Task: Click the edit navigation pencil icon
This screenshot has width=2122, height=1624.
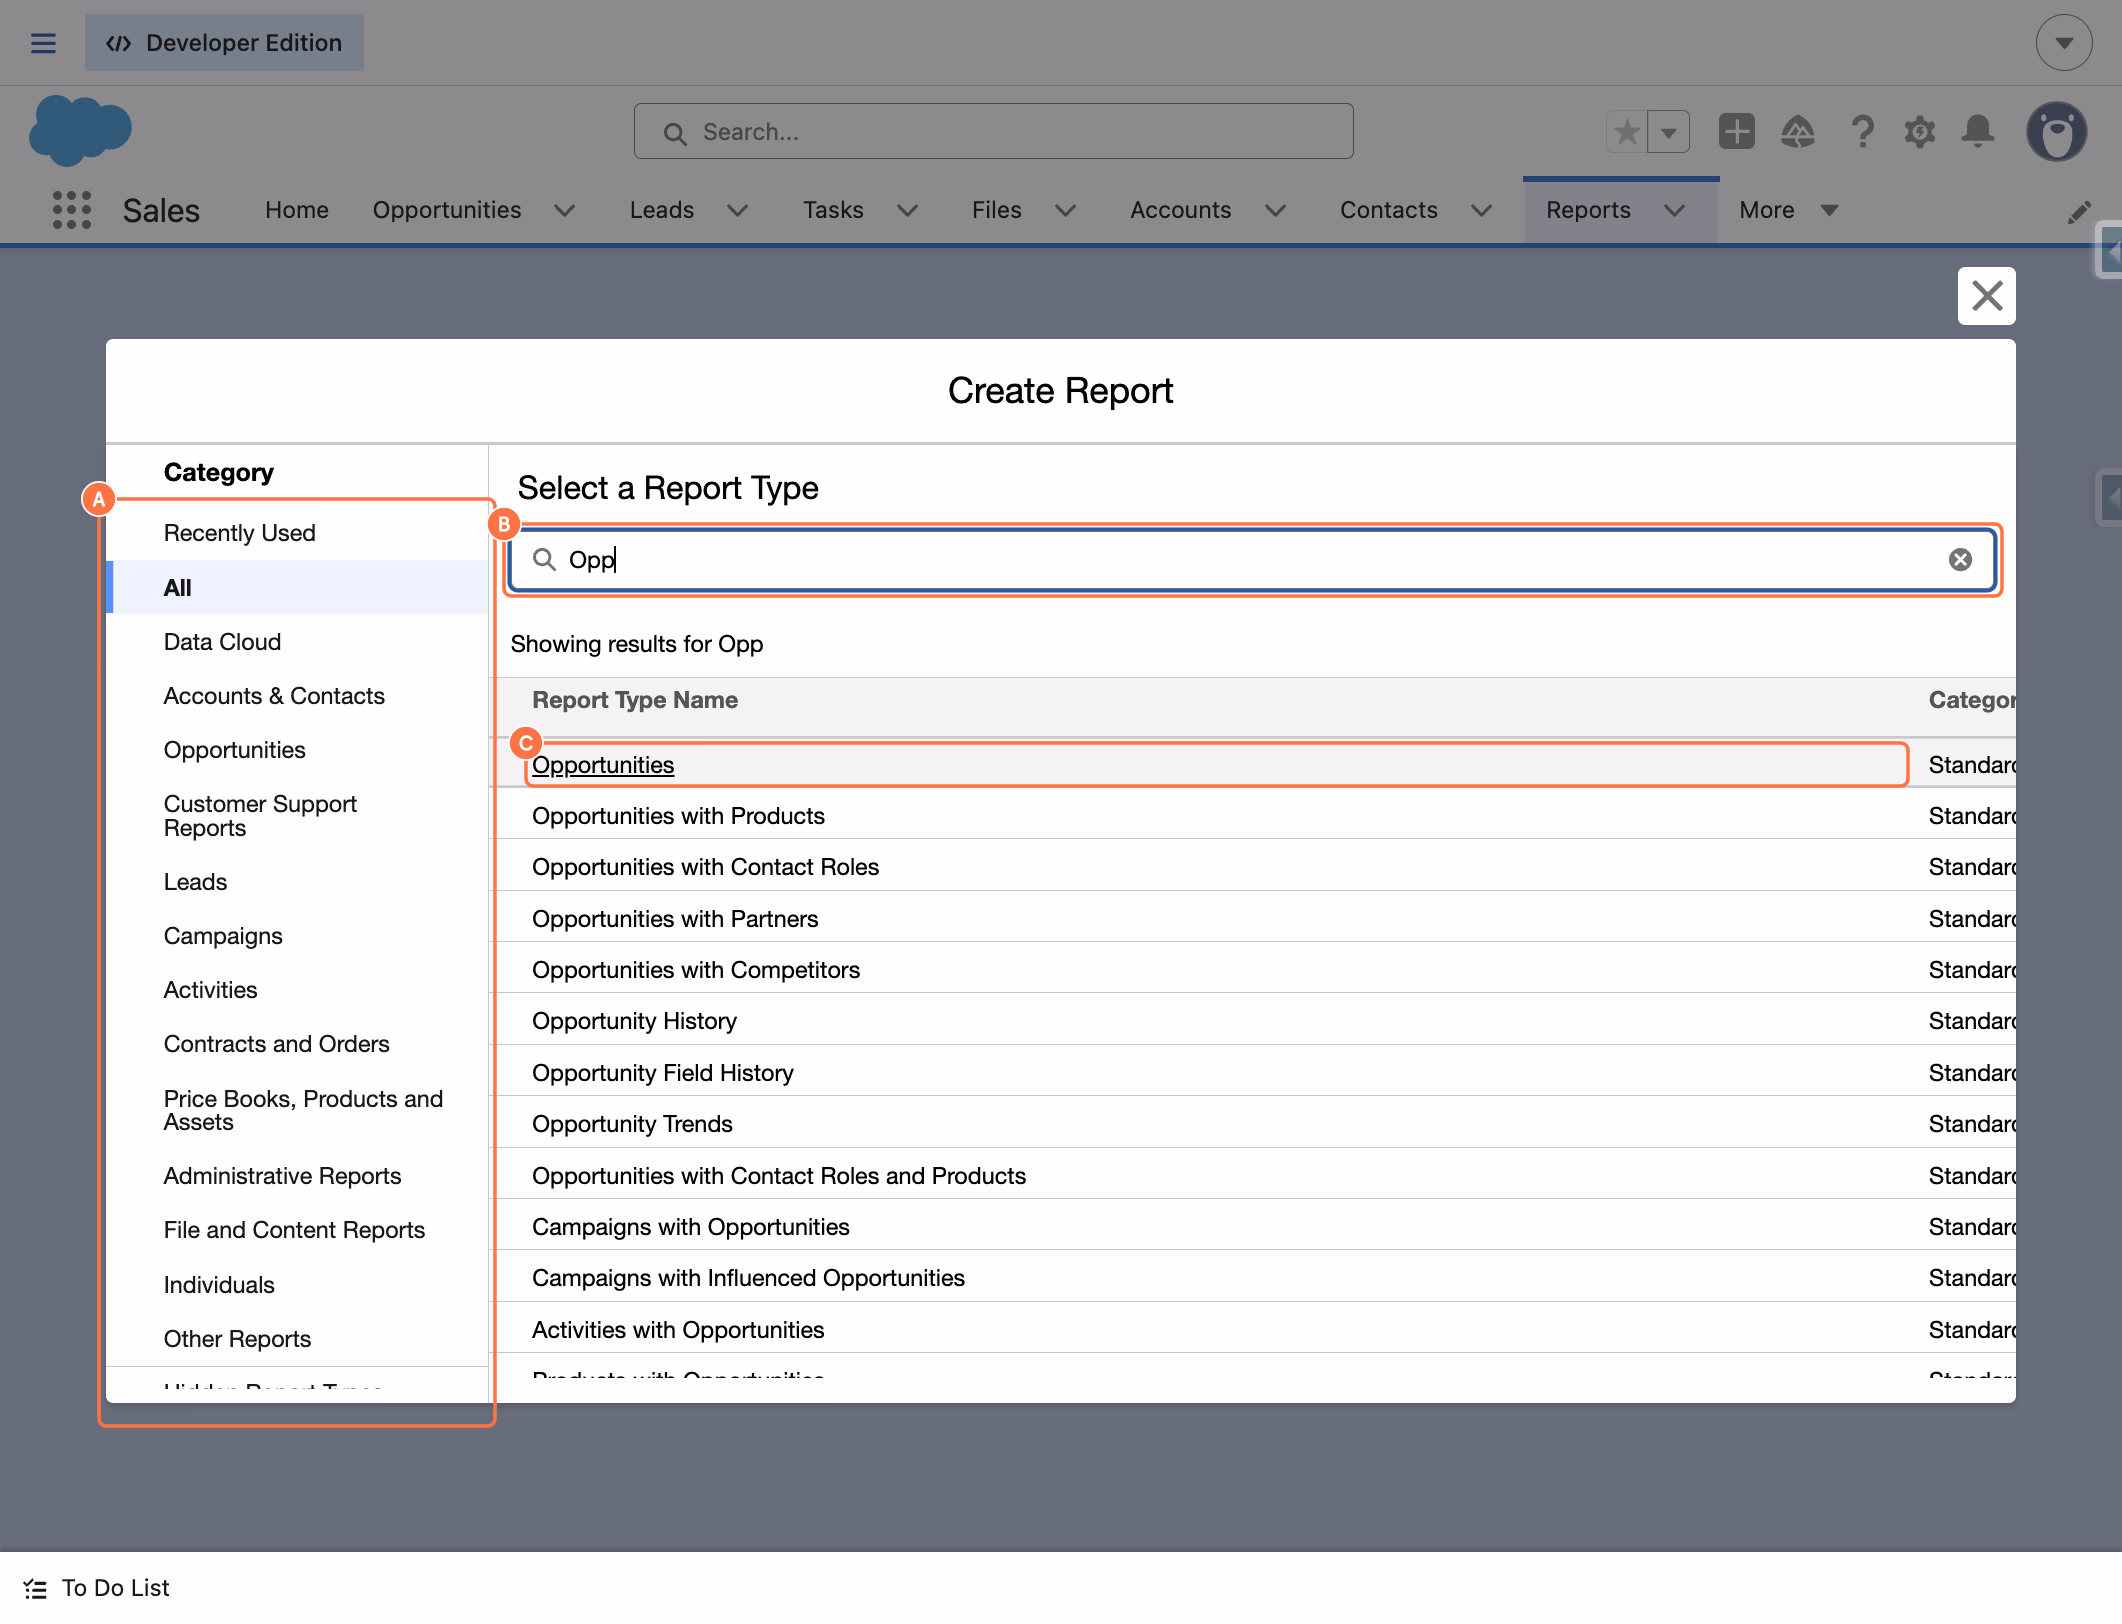Action: point(2080,211)
